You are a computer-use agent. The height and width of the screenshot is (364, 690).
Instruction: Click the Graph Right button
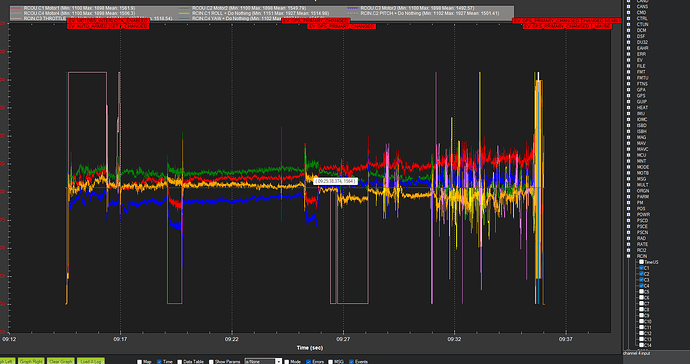pos(31,361)
